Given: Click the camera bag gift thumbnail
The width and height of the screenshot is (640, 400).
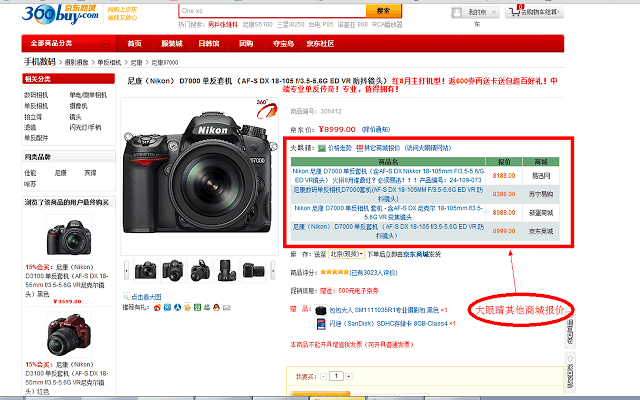Looking at the screenshot, I should (x=321, y=310).
